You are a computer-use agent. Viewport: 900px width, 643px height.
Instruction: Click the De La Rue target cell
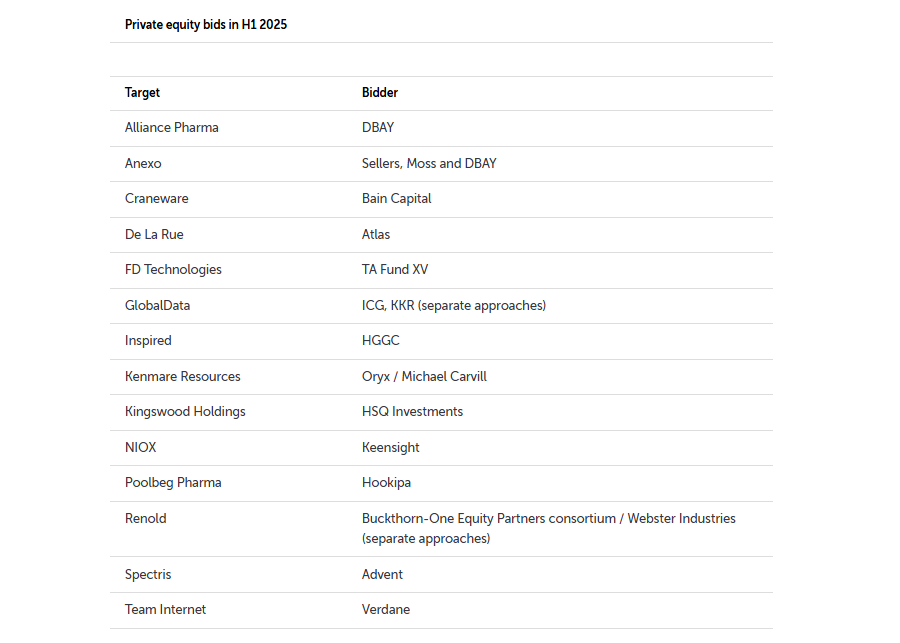[154, 234]
